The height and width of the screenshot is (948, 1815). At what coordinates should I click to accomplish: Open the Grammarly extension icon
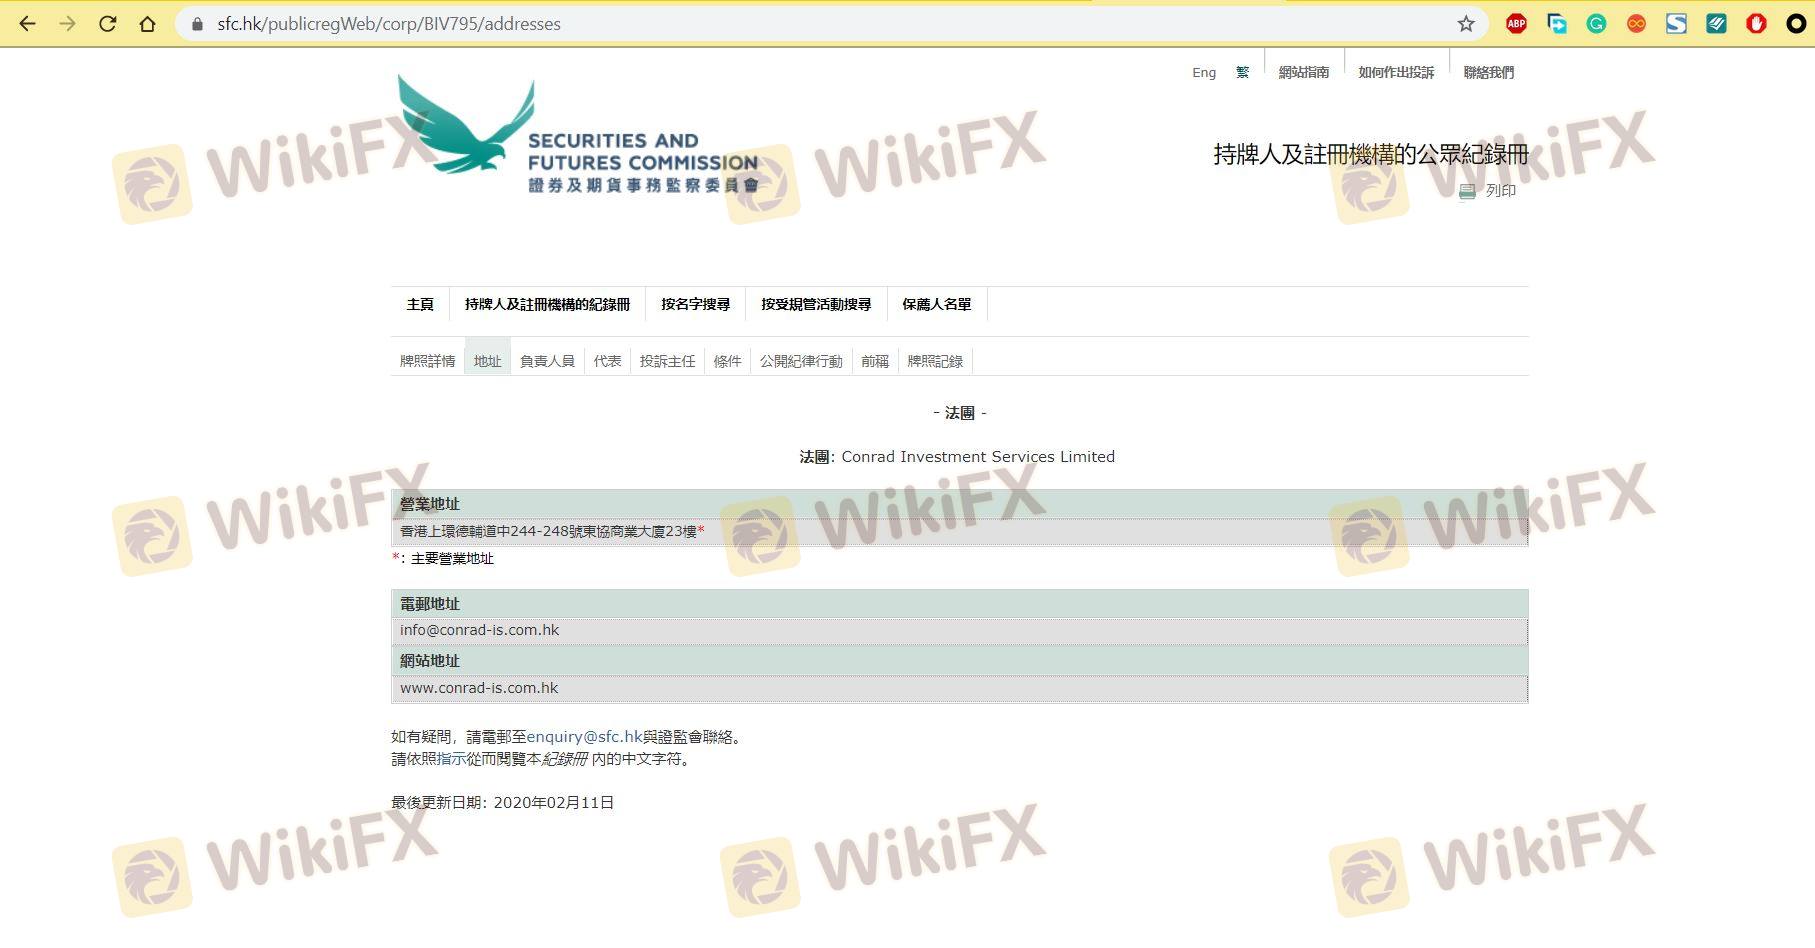point(1596,24)
